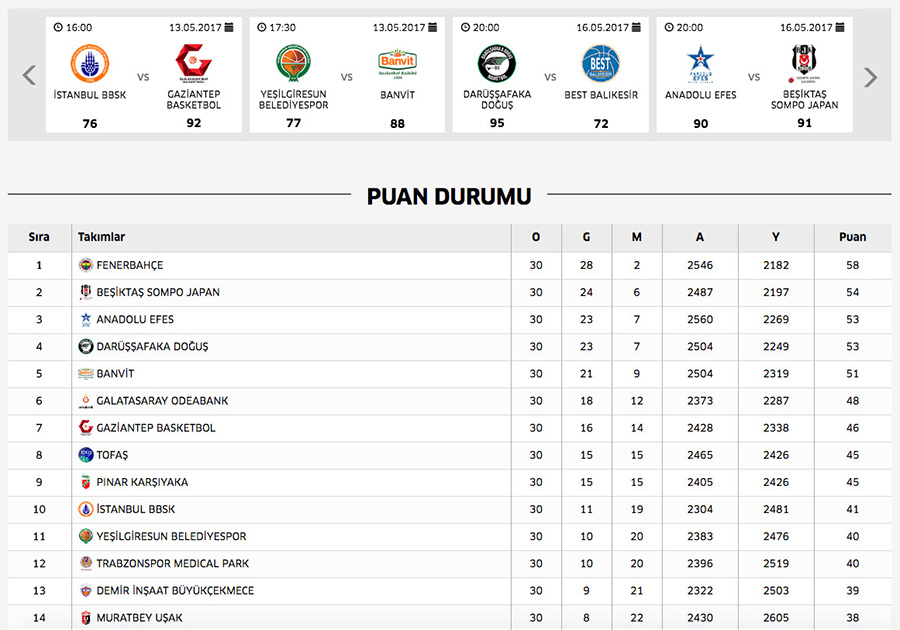Click Beşiktaş crest in standings row 2
This screenshot has width=900, height=630.
[86, 292]
